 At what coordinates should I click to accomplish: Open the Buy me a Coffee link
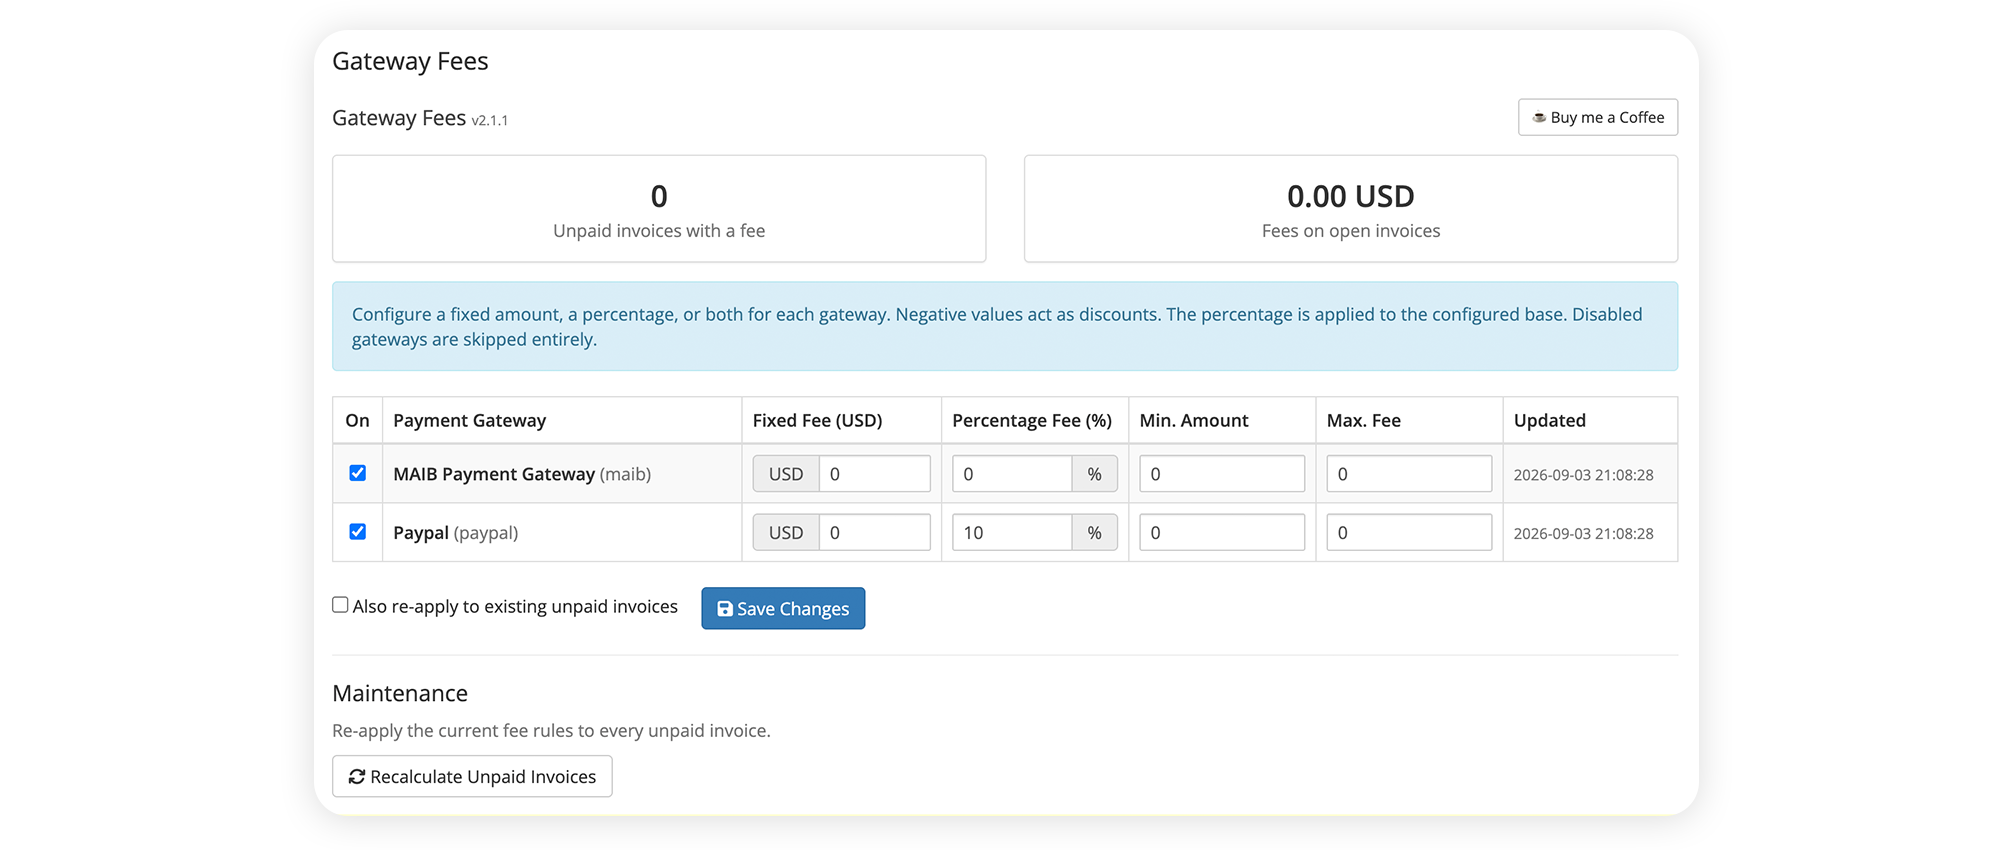pyautogui.click(x=1598, y=117)
